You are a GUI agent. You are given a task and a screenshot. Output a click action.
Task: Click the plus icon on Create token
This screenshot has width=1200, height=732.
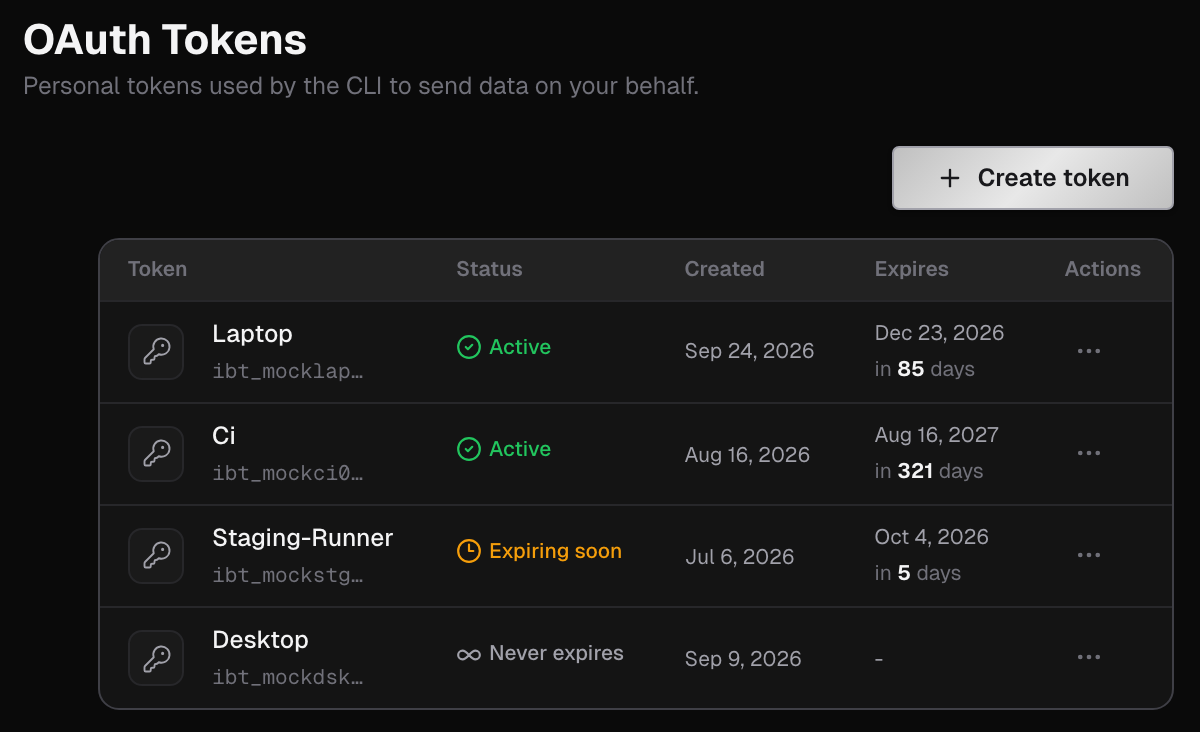(950, 178)
